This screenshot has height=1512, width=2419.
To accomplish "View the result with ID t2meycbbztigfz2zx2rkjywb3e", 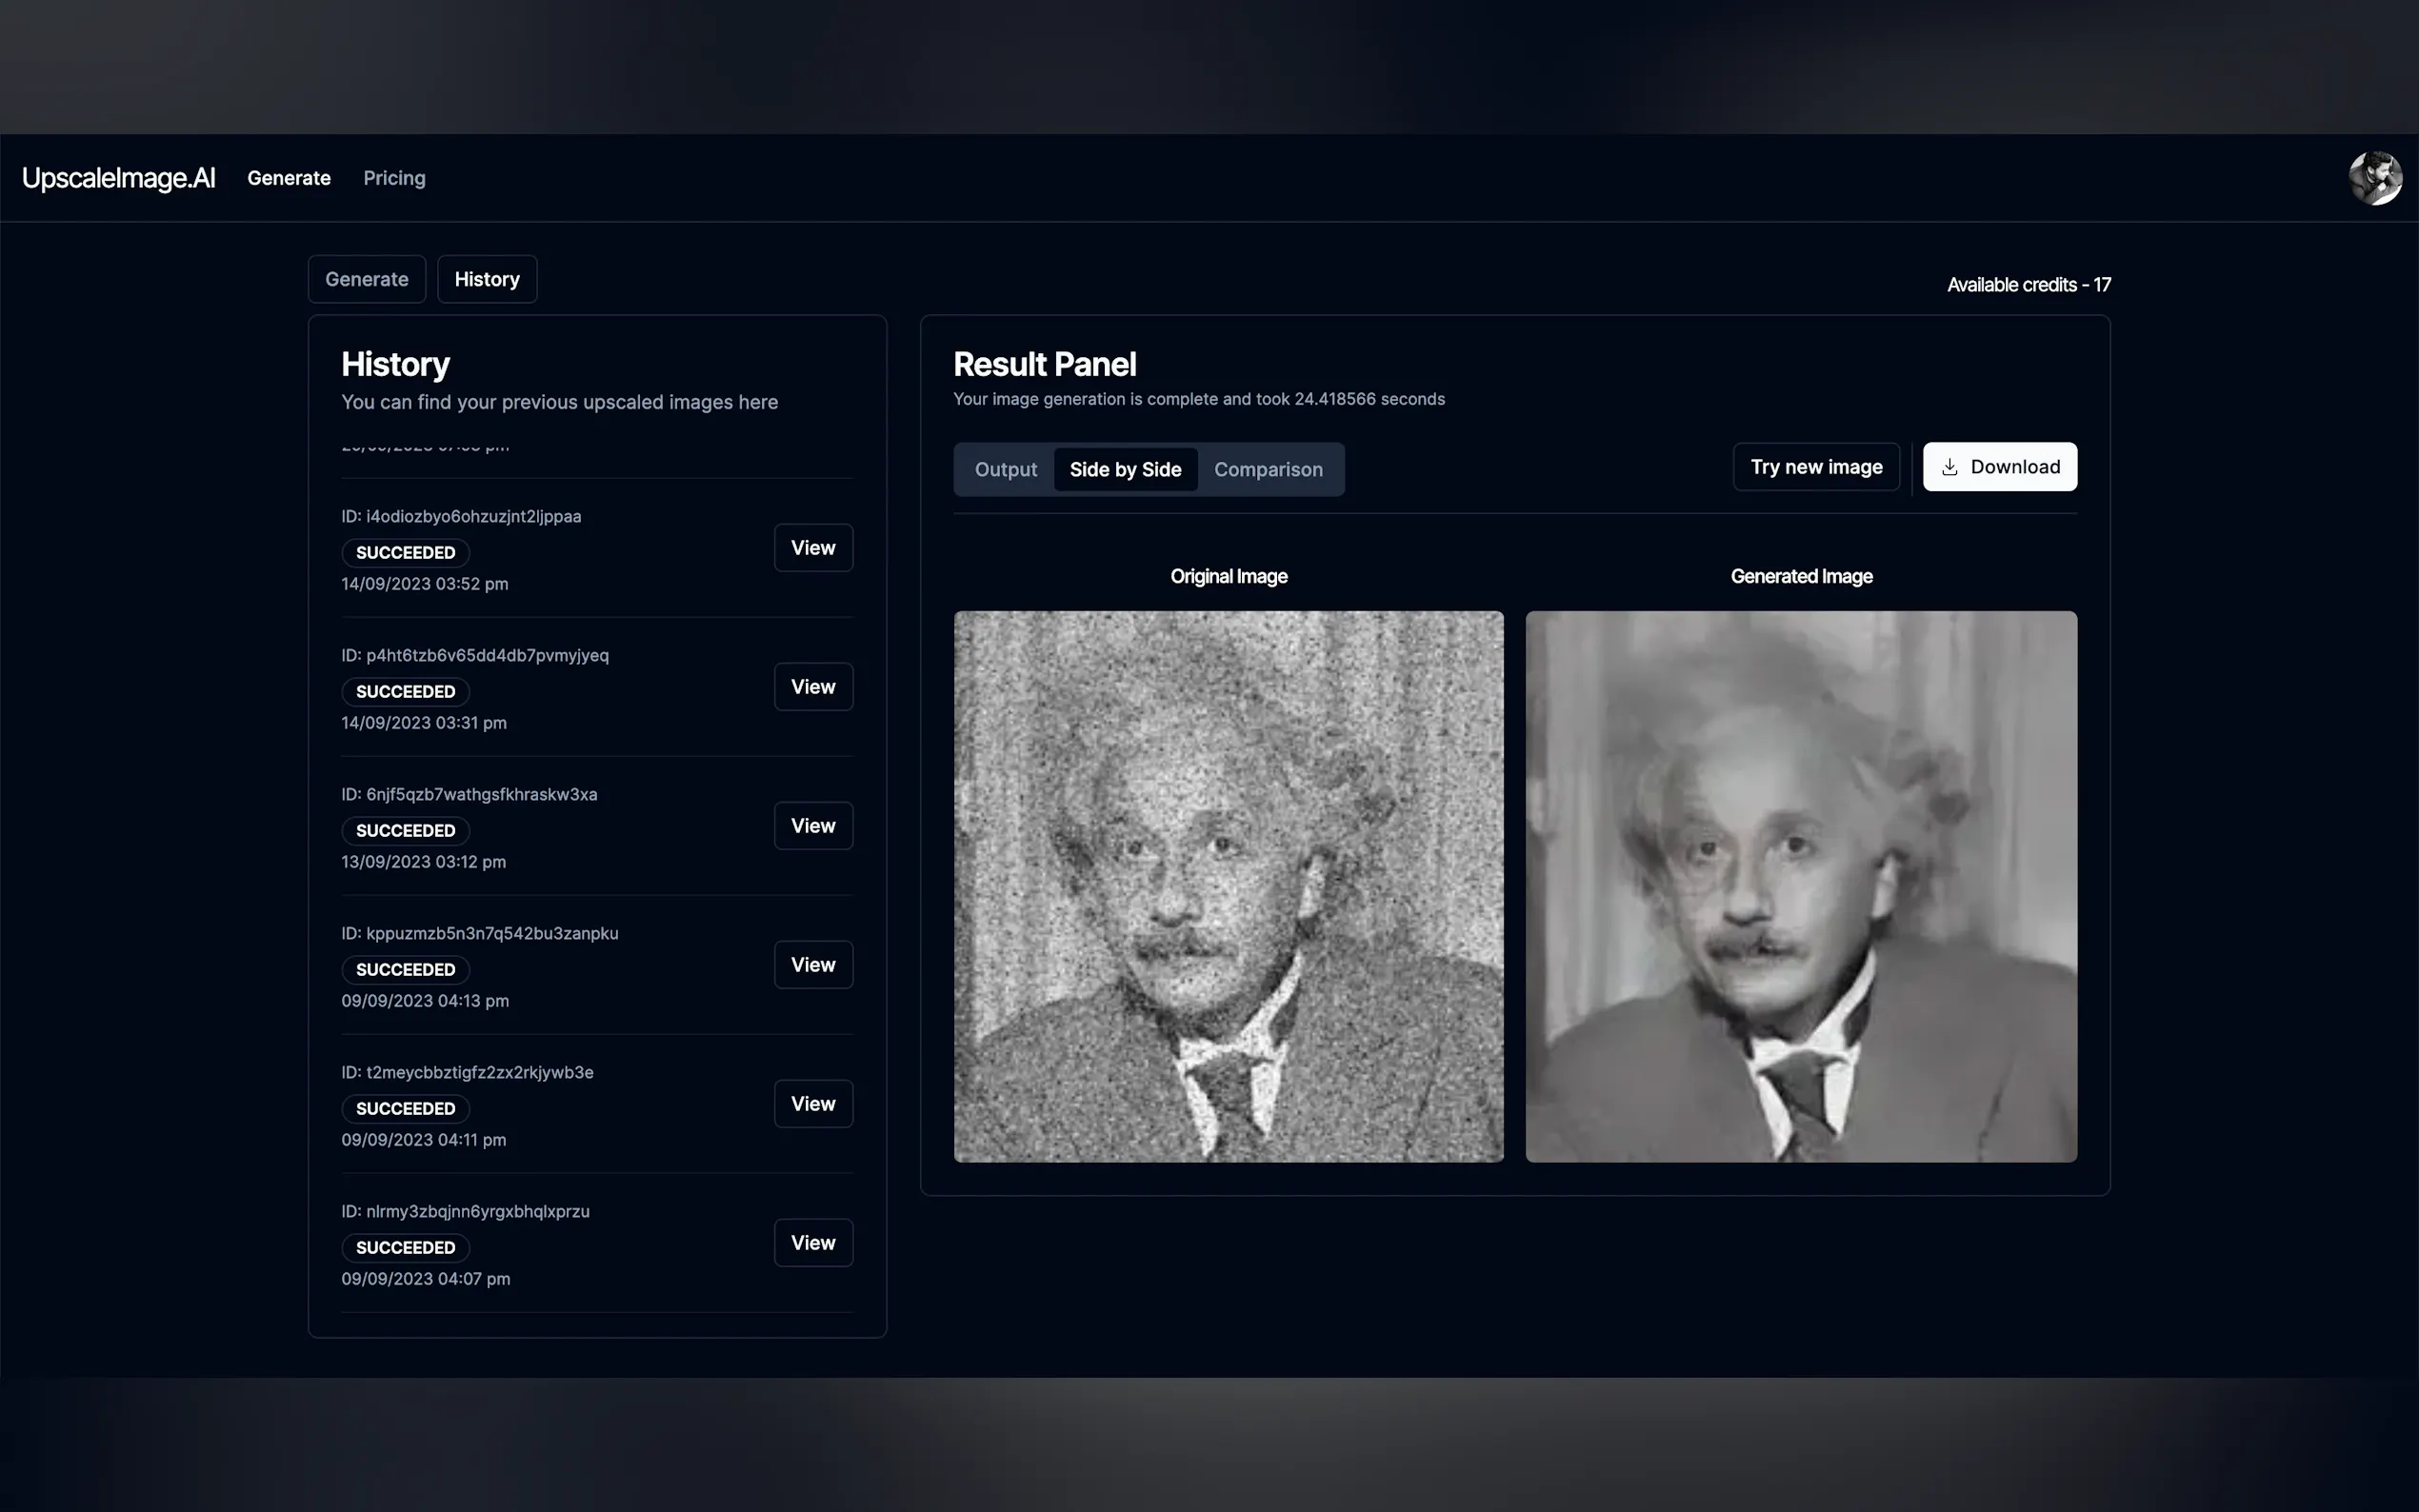I will pyautogui.click(x=813, y=1103).
